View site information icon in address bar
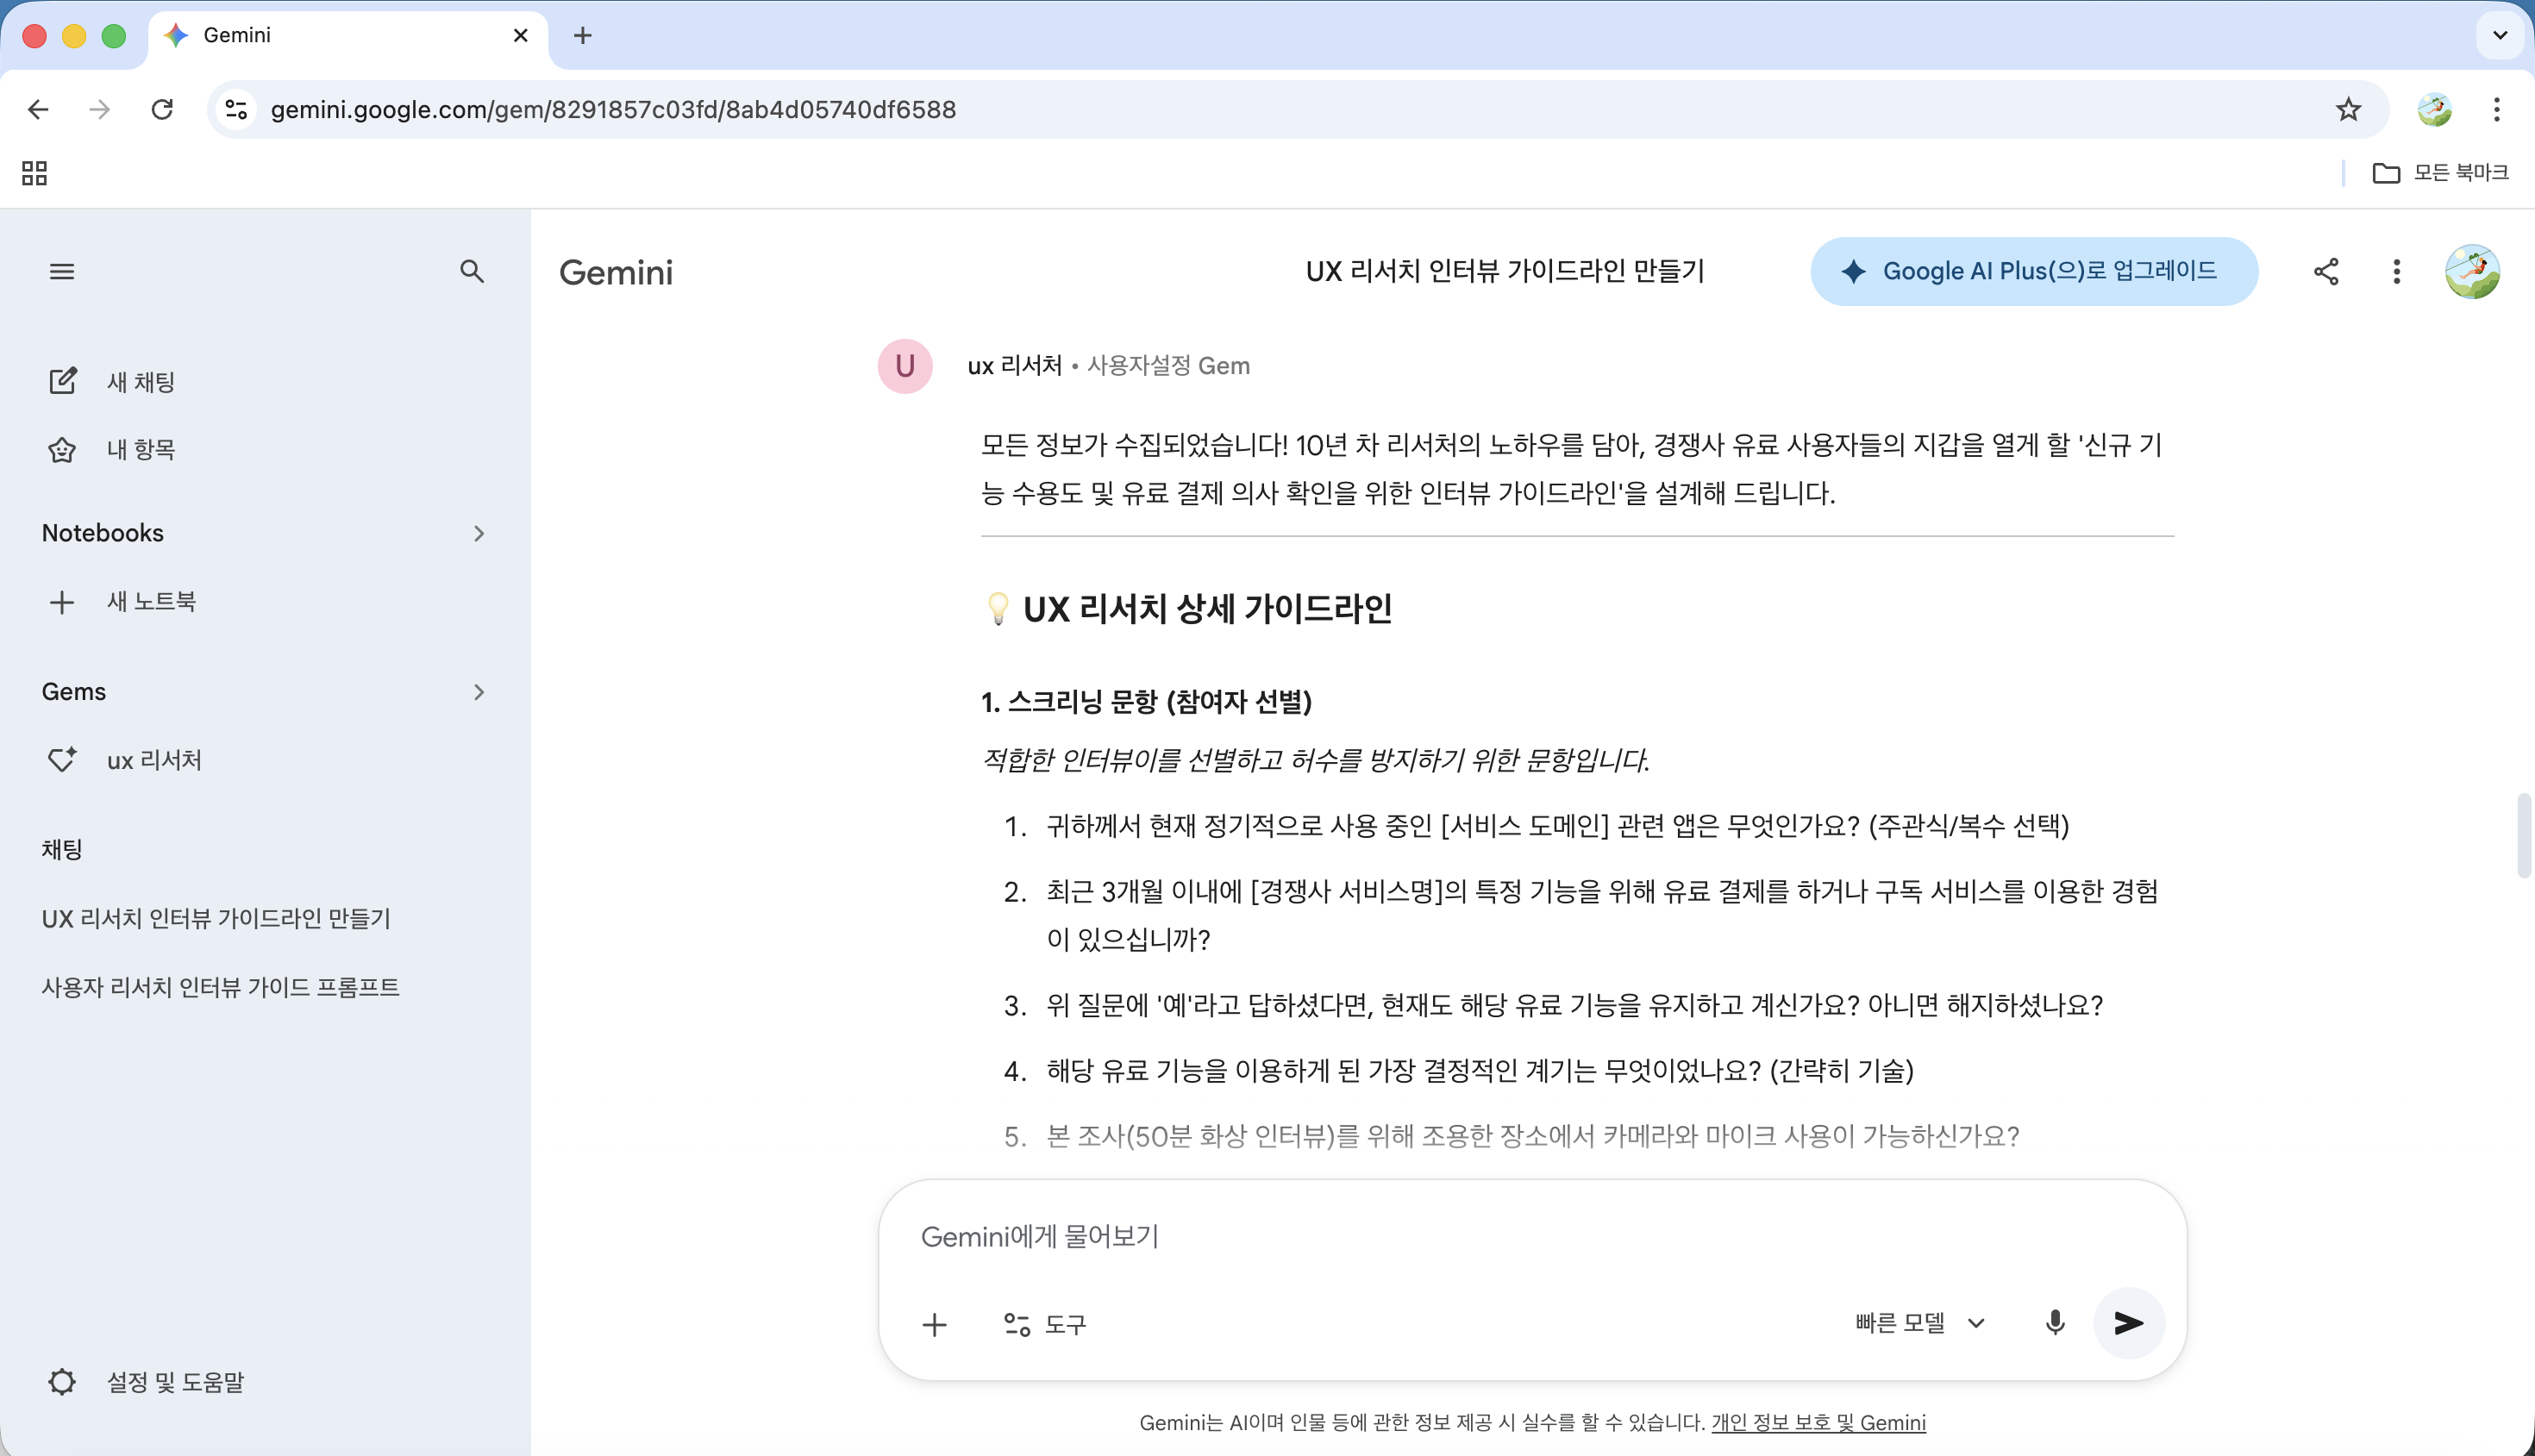 coord(236,109)
